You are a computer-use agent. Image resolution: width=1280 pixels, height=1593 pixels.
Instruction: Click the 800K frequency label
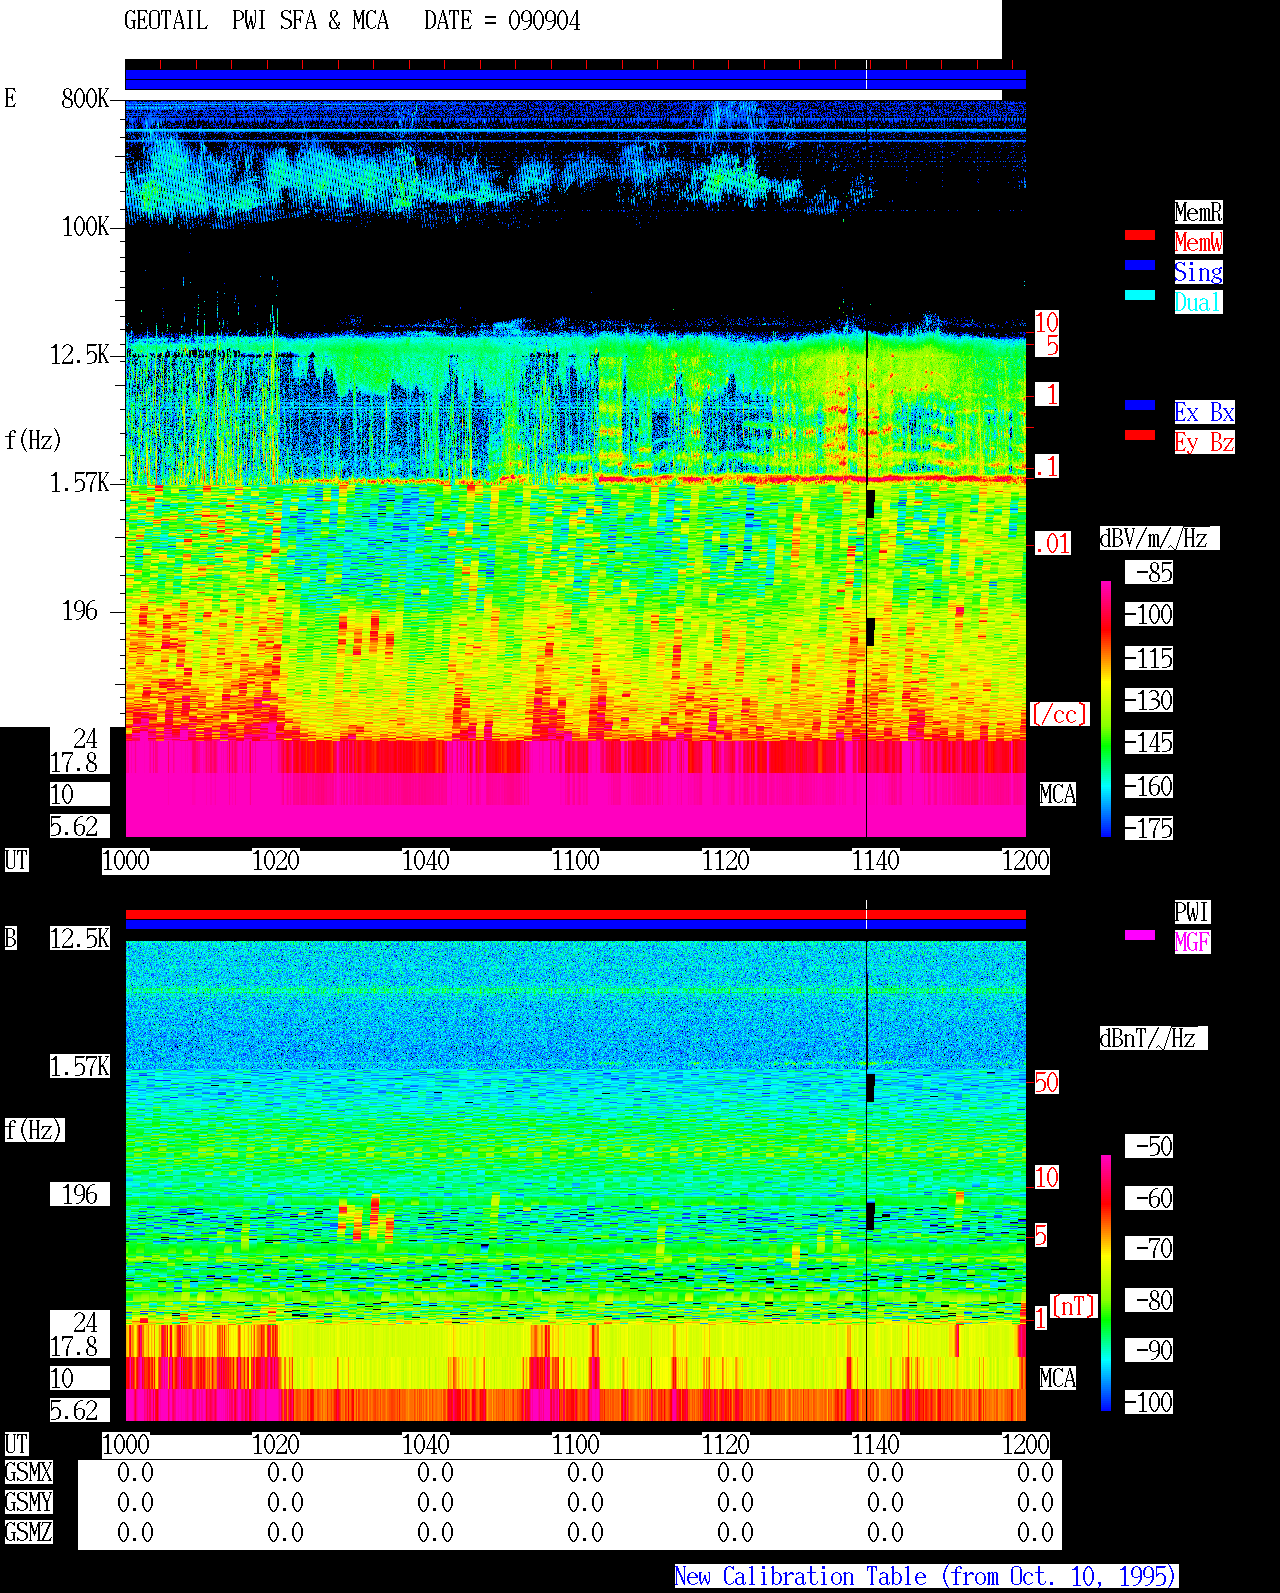coord(86,98)
